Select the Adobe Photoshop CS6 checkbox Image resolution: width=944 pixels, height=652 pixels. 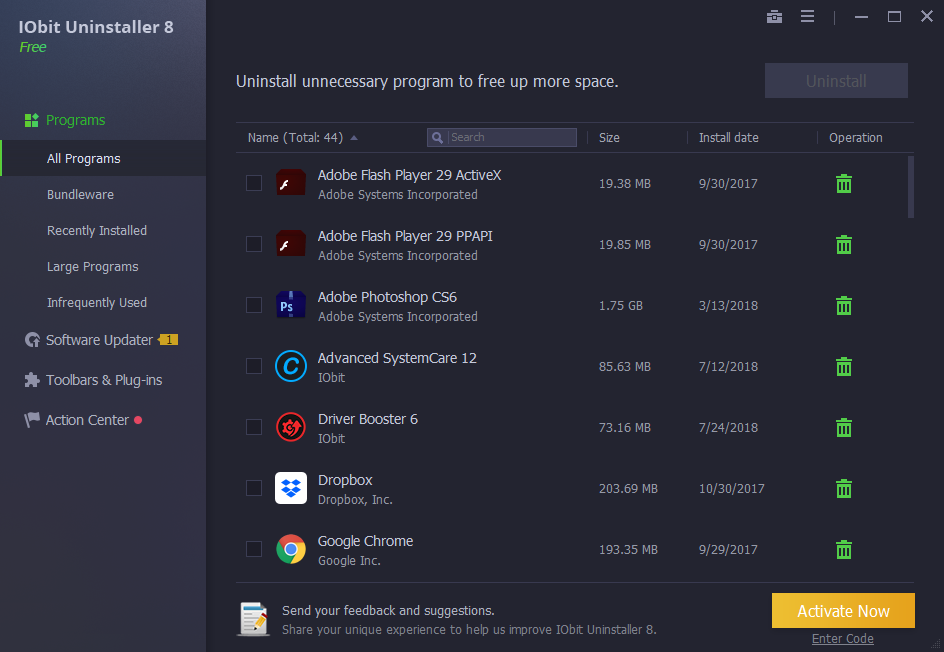click(x=254, y=305)
